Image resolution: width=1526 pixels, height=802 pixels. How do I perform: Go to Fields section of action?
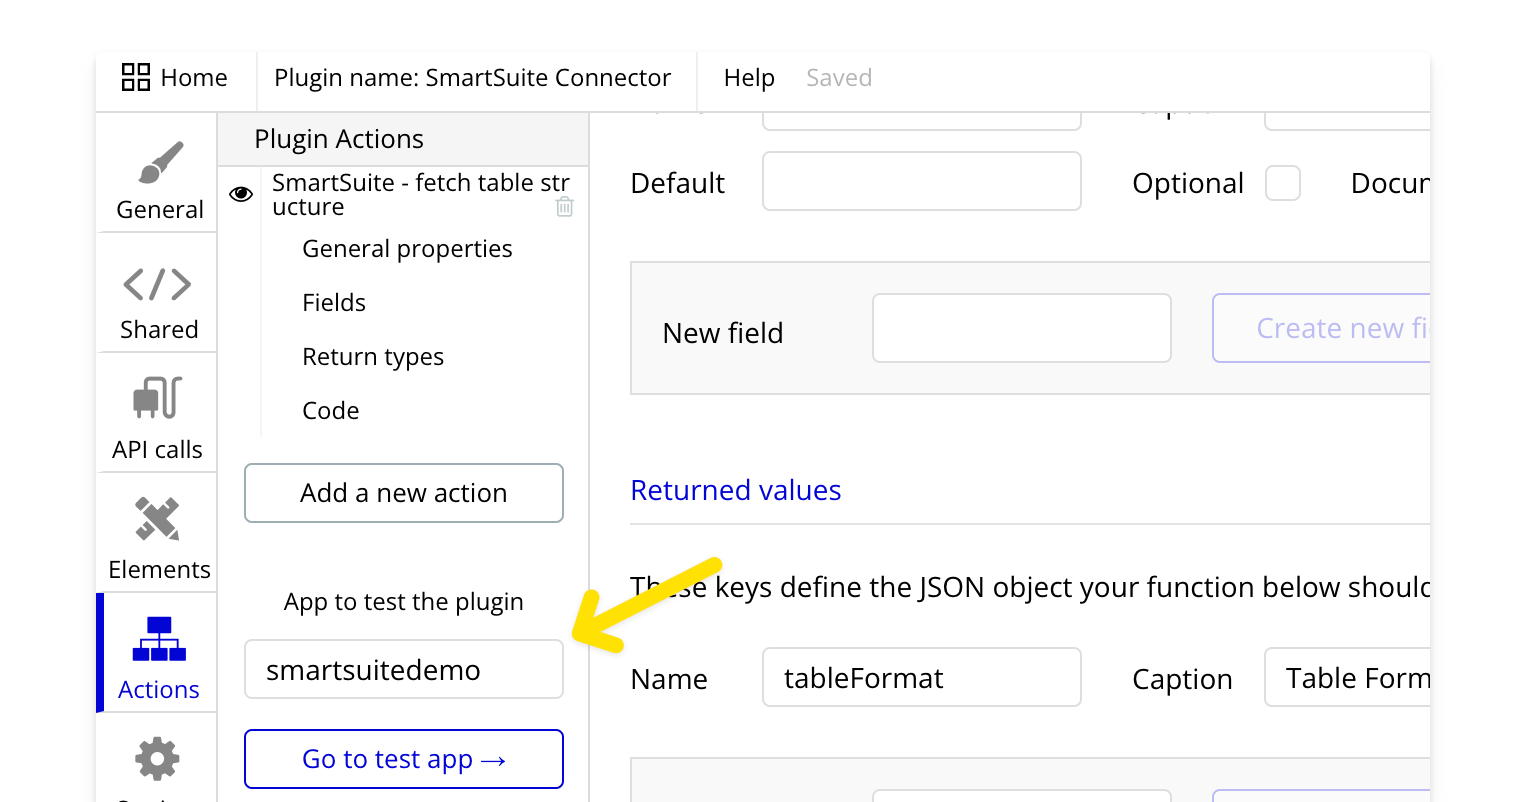[x=334, y=303]
